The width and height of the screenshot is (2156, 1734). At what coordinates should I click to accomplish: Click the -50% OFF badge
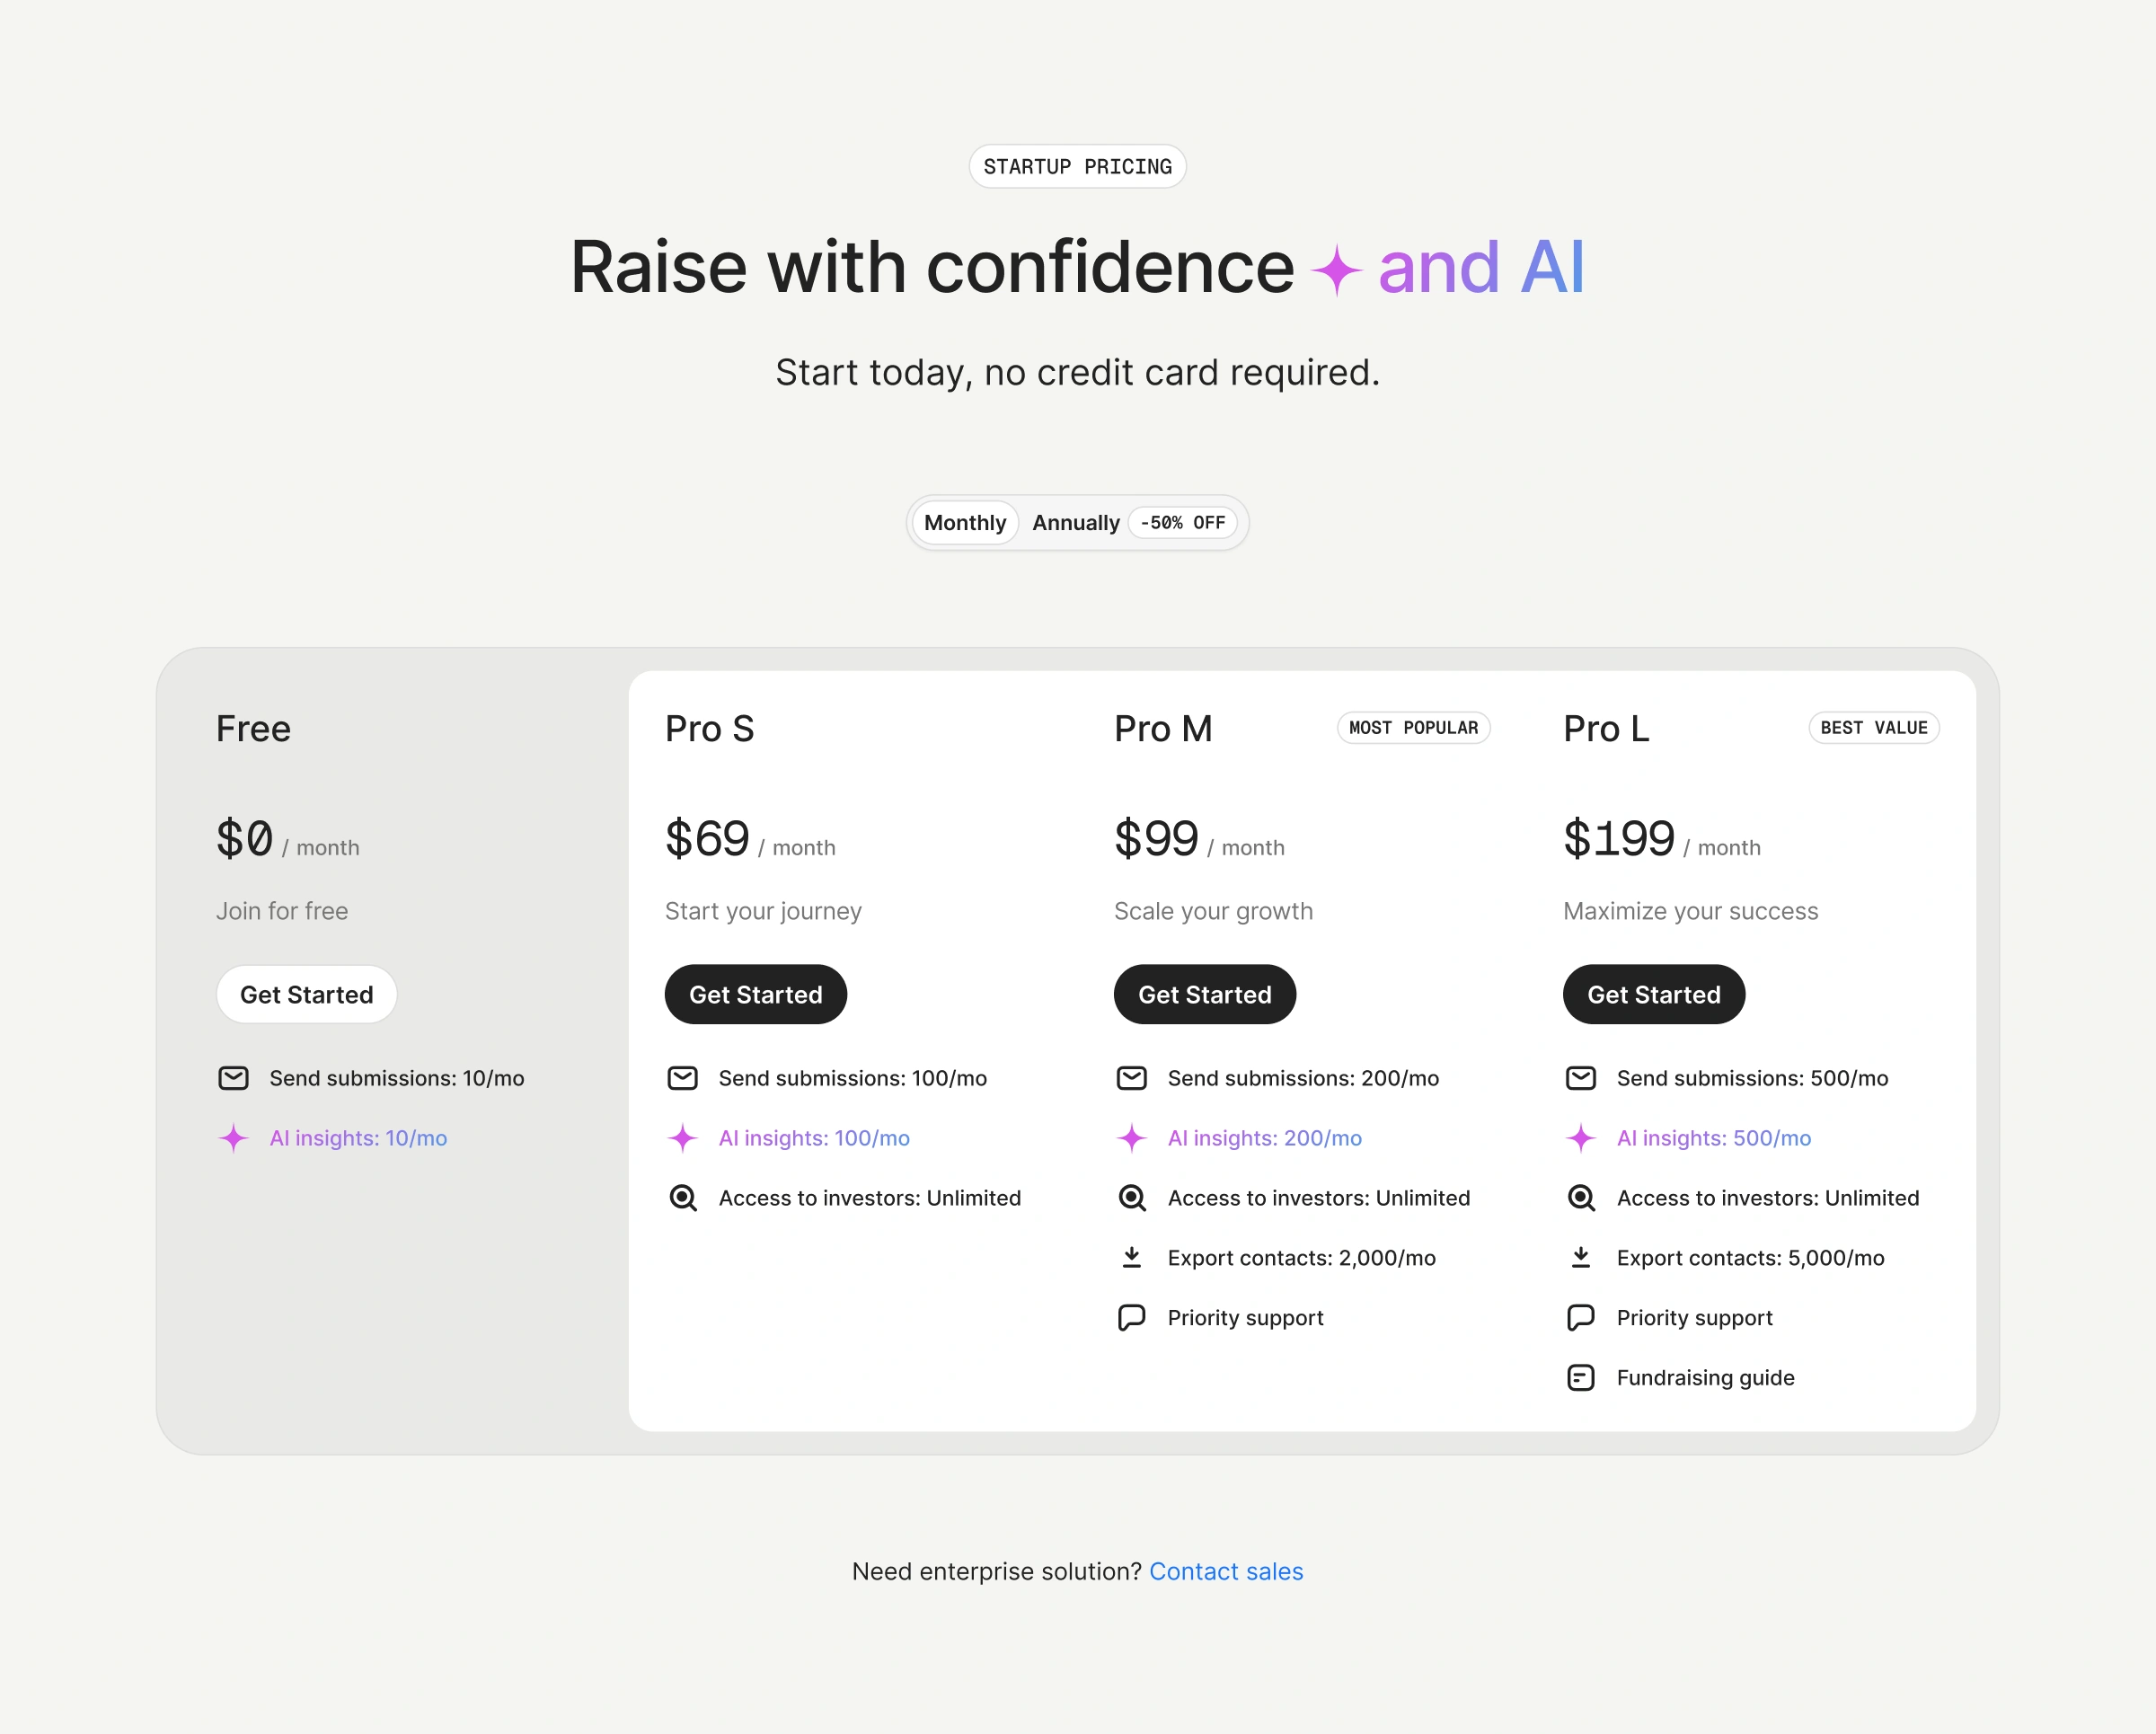[1183, 523]
